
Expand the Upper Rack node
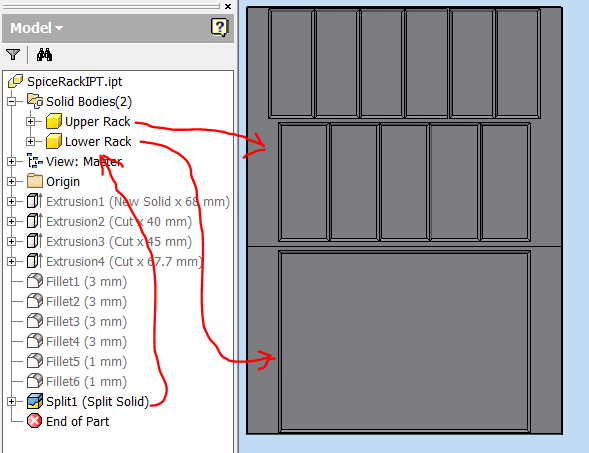pos(30,121)
